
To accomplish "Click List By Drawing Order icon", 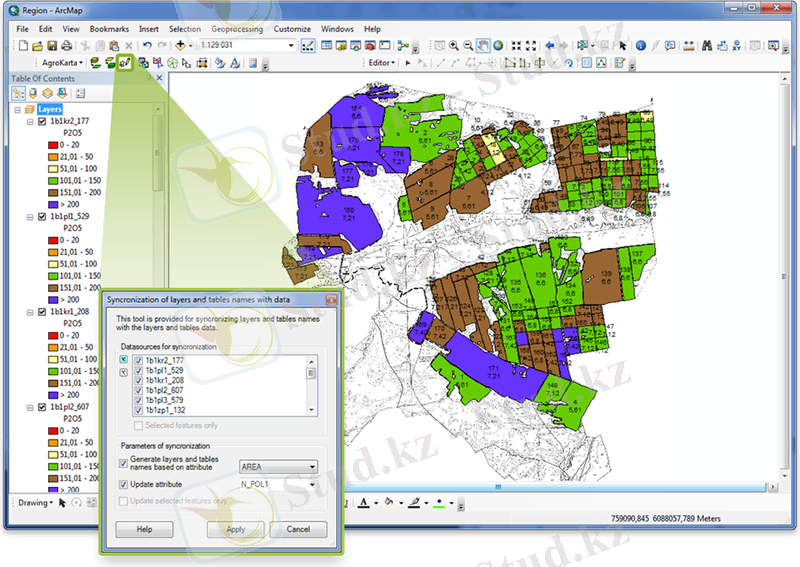I will click(x=19, y=93).
